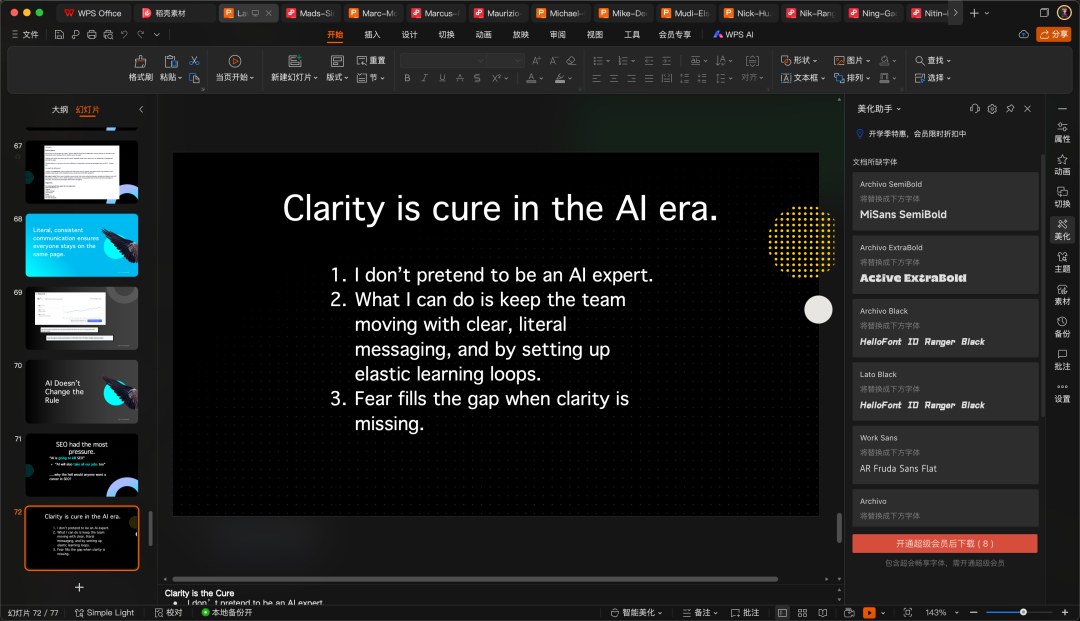Viewport: 1080px width, 621px height.
Task: Click the Increase Indent icon
Action: 666,61
